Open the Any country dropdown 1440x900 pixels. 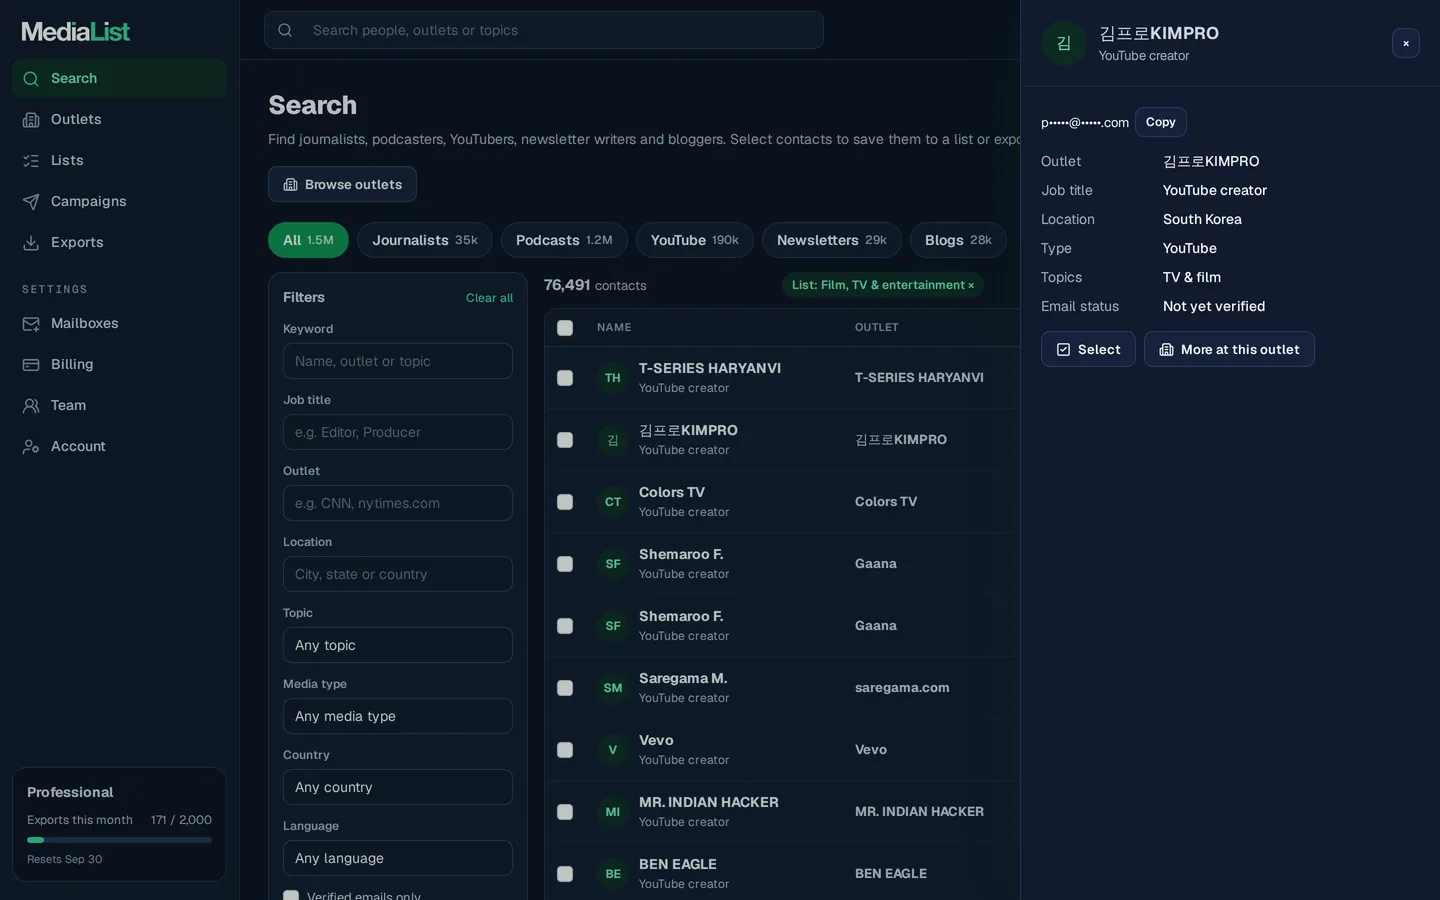pos(398,787)
